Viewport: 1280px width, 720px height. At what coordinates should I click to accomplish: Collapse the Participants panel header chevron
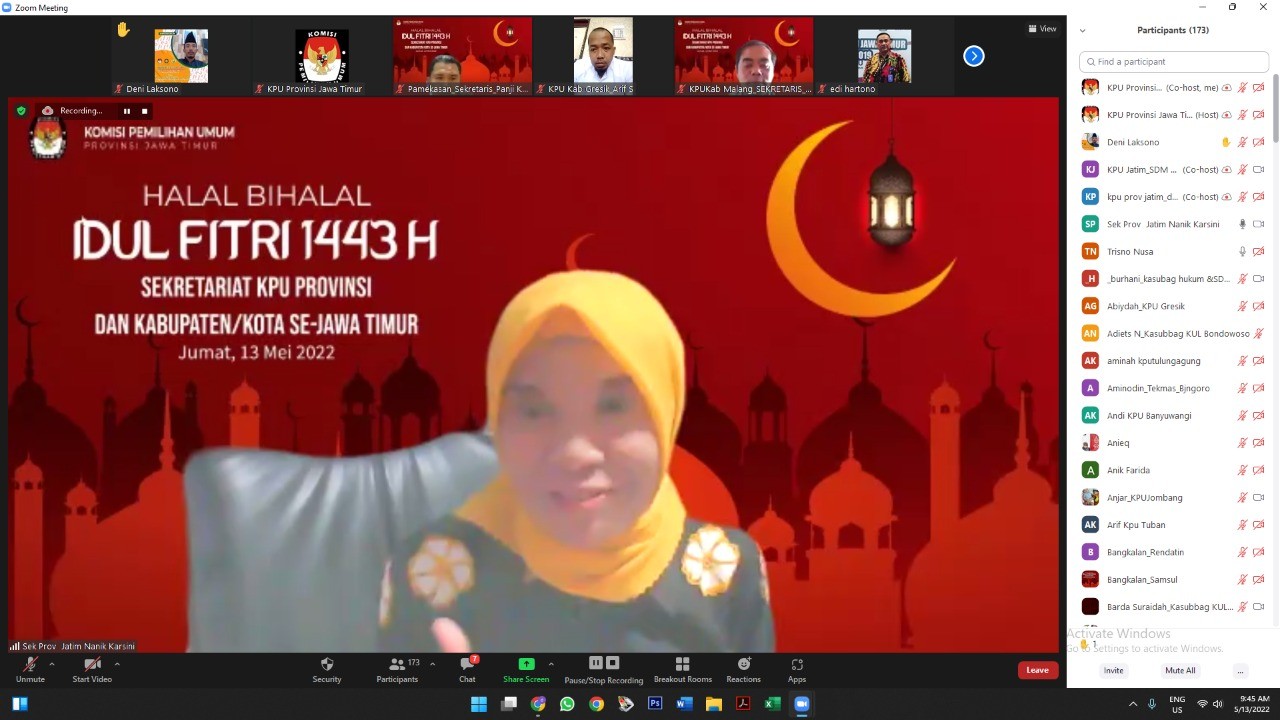click(x=1082, y=31)
